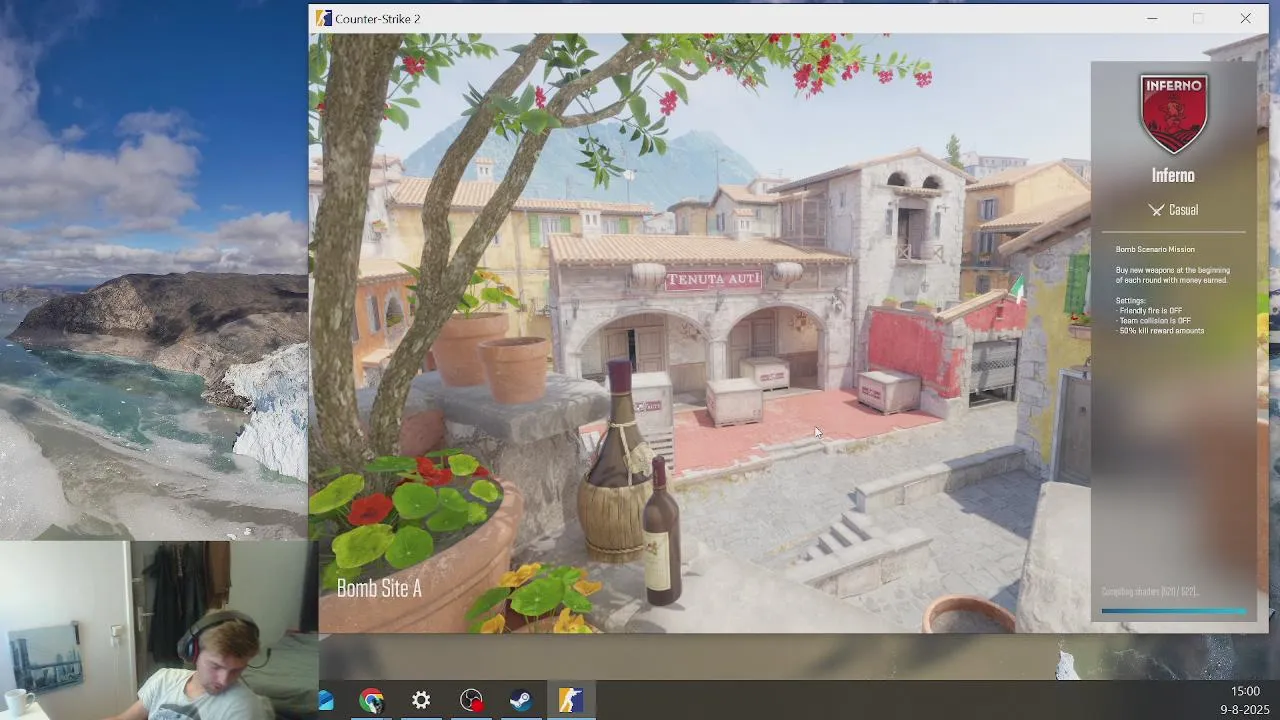Open the Settings gear in the taskbar
Screen dimensions: 1280x720
click(x=421, y=701)
